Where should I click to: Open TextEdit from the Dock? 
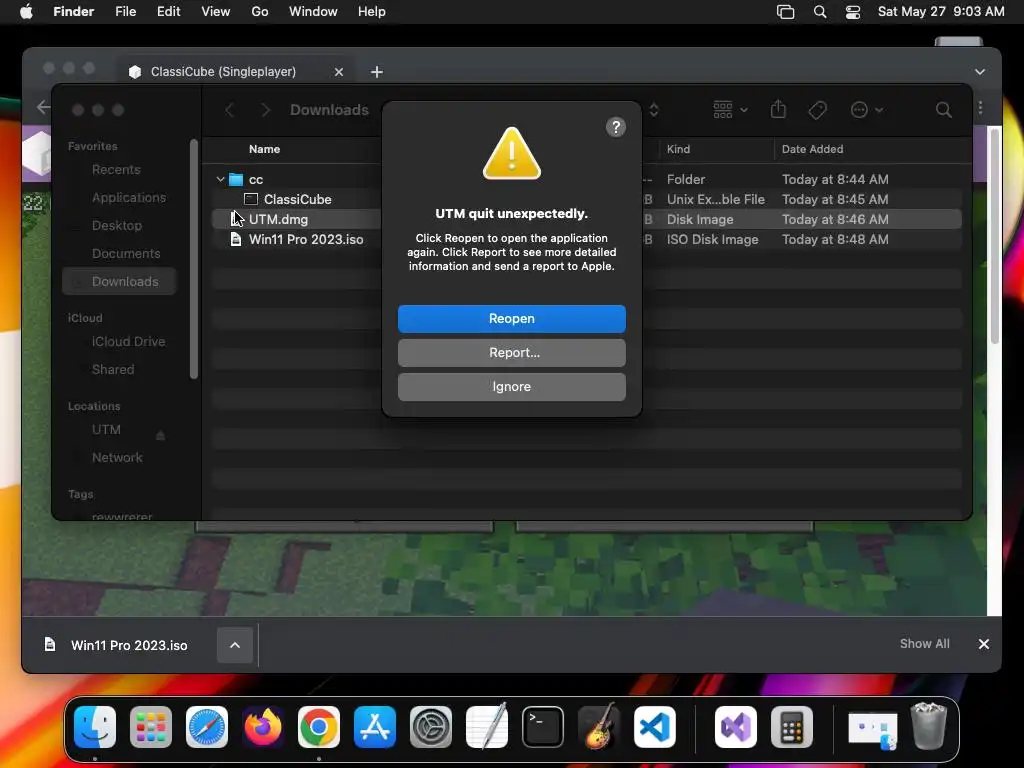point(487,727)
